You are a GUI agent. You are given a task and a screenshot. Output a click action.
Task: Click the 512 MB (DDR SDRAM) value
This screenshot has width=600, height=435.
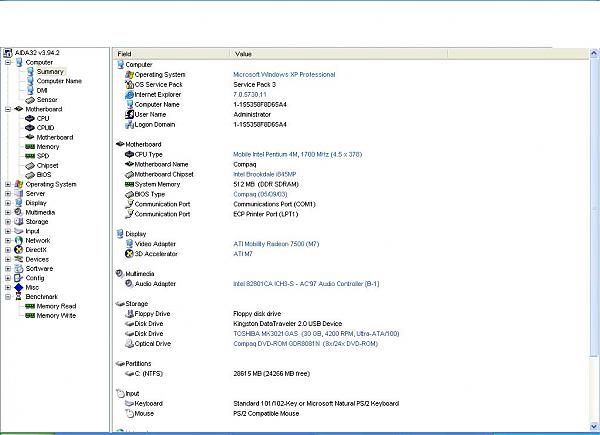pyautogui.click(x=266, y=184)
